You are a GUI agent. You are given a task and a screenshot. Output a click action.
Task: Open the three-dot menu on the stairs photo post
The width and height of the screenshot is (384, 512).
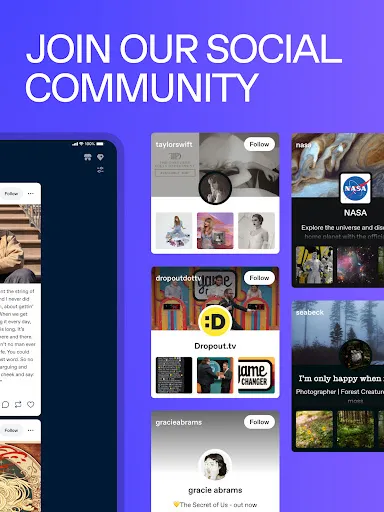pos(31,193)
